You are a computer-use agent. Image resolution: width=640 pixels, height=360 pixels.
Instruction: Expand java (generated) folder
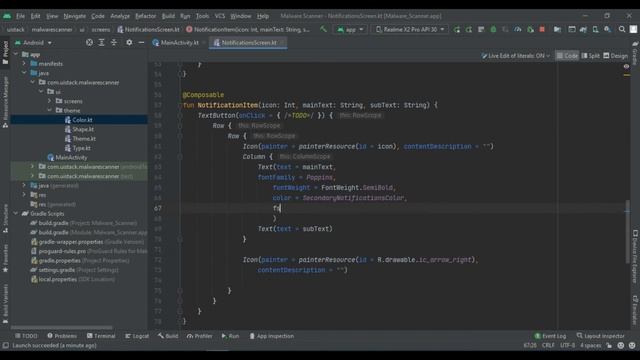(x=24, y=185)
